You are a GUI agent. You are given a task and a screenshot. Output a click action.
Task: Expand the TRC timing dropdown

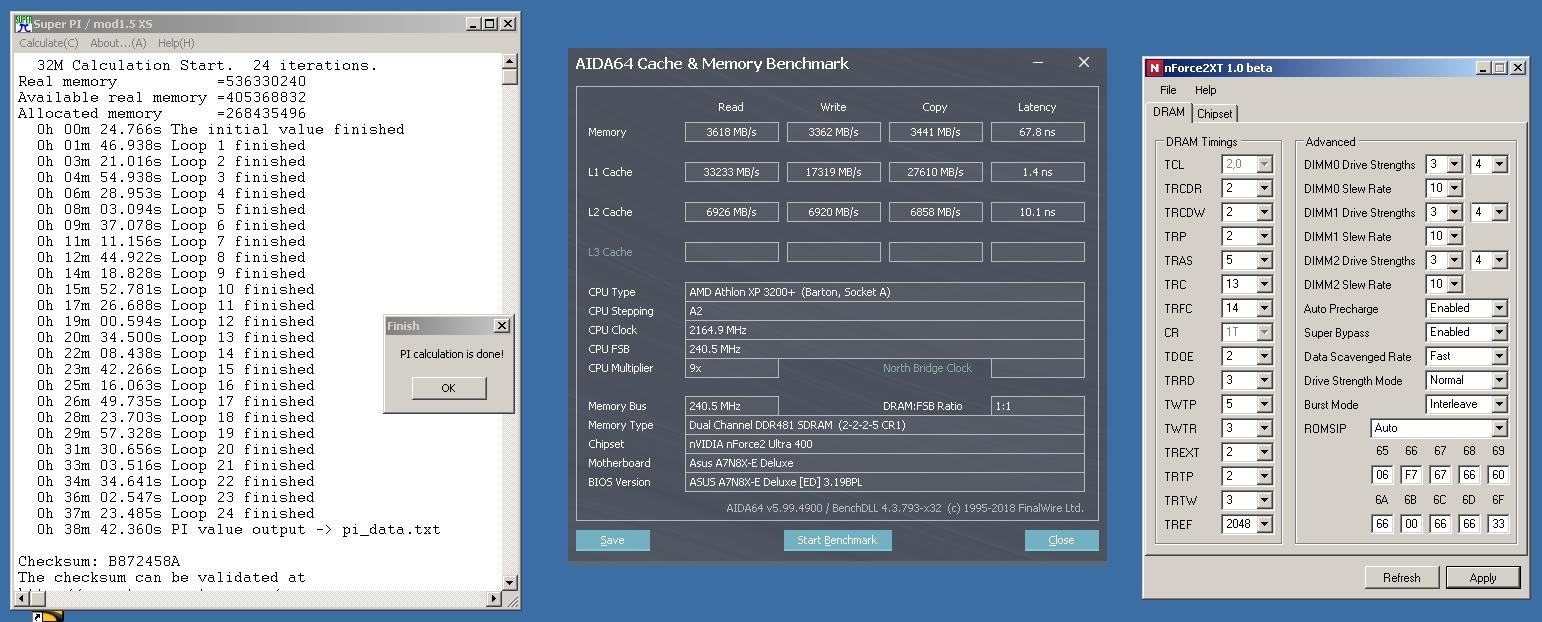(1264, 284)
